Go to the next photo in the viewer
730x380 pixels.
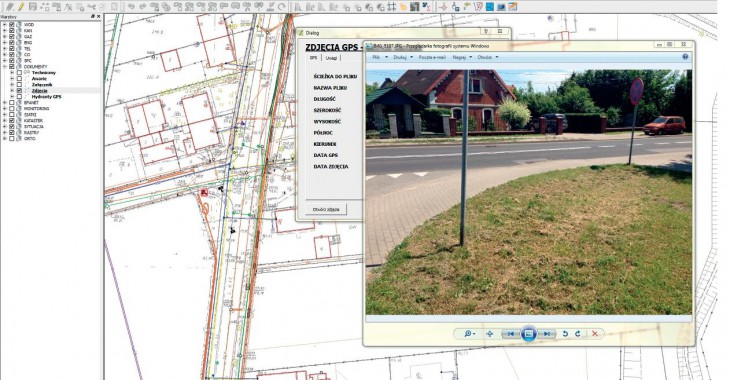pos(547,333)
